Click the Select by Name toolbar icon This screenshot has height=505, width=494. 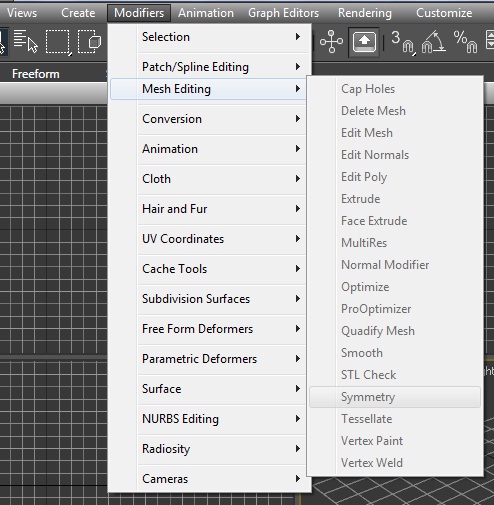coord(26,41)
